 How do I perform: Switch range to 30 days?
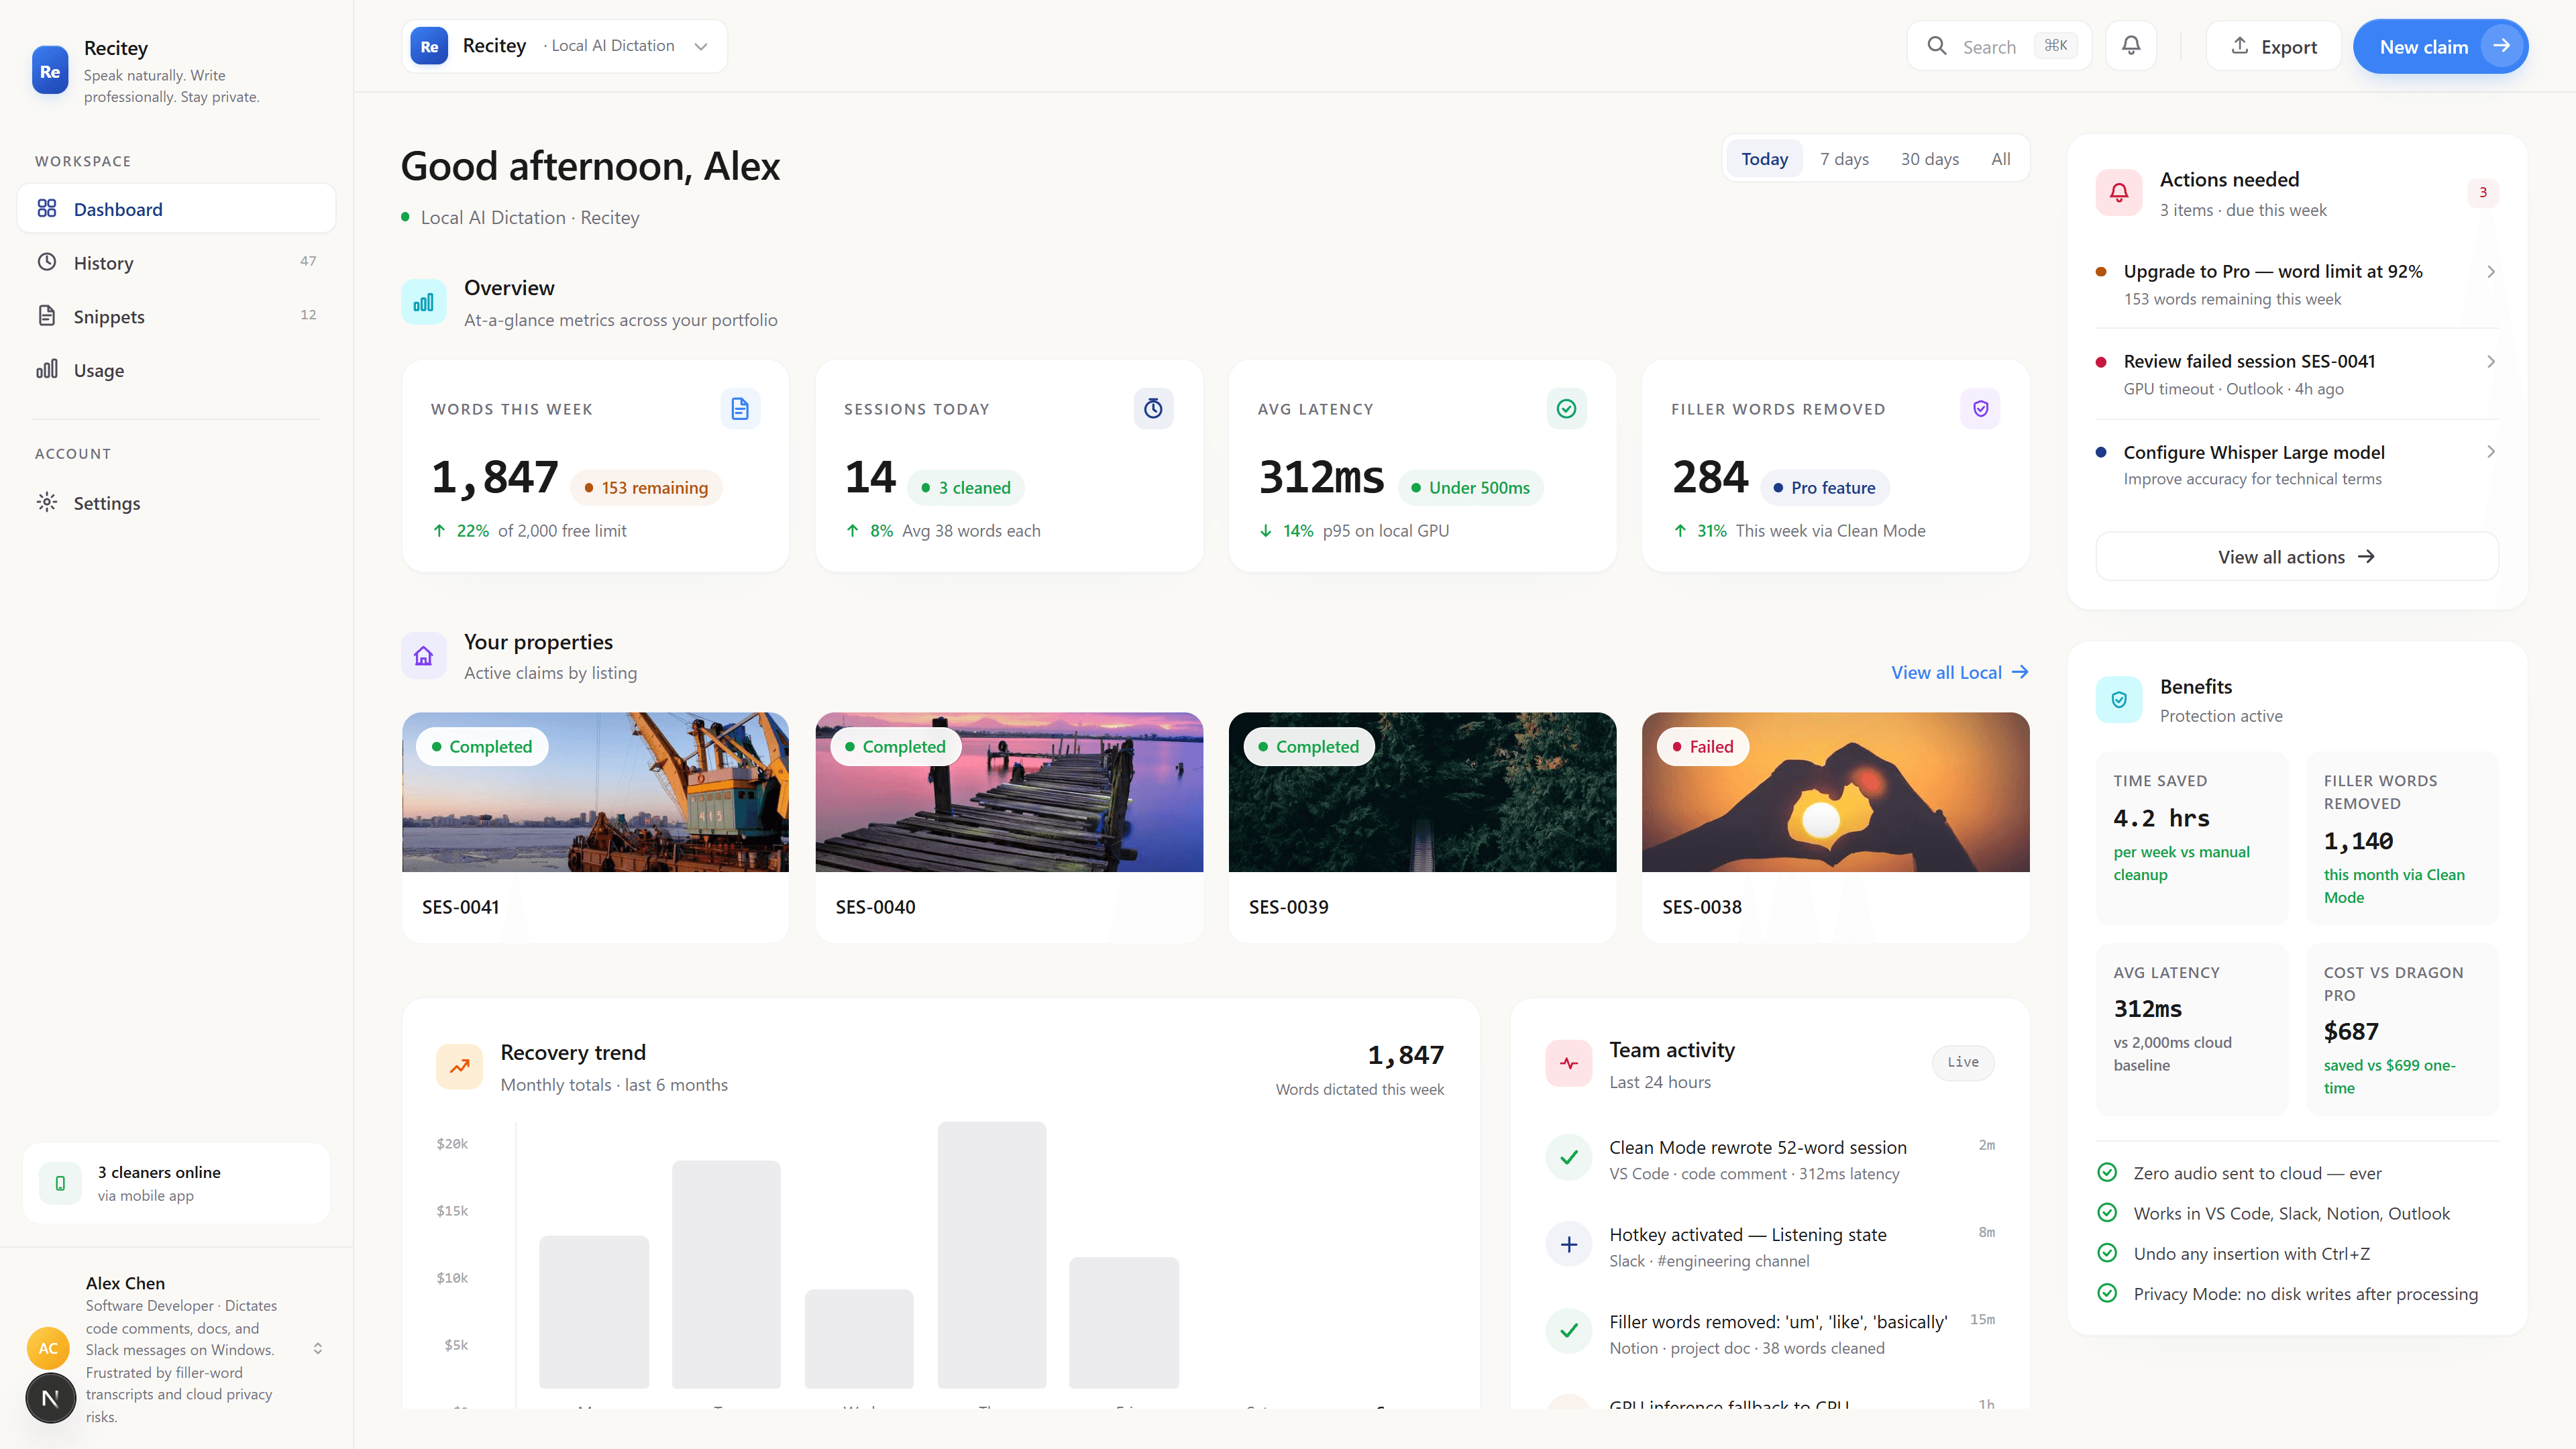tap(1929, 159)
